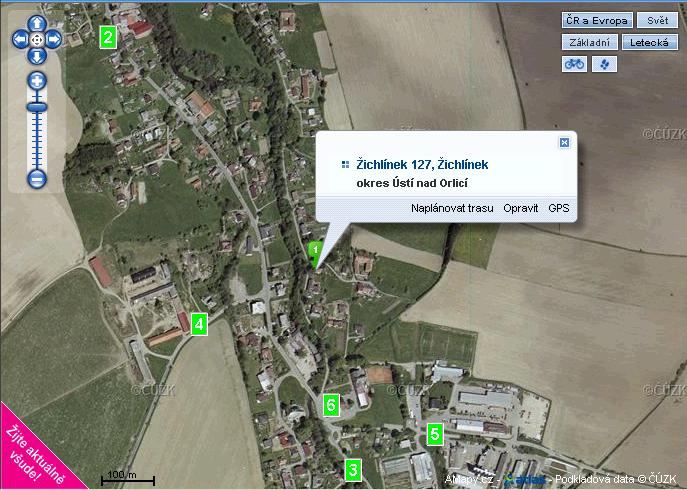The height and width of the screenshot is (490, 687).
Task: Select ČR a Evropa map region
Action: click(598, 20)
